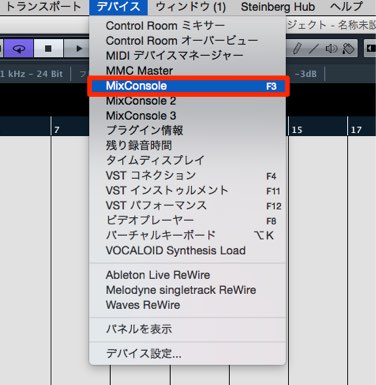Open MixConsole 3

[187, 116]
